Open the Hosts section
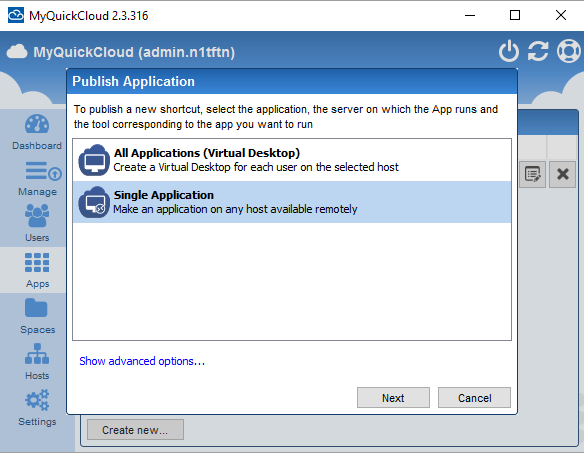Screen dimensions: 584x453 37,362
